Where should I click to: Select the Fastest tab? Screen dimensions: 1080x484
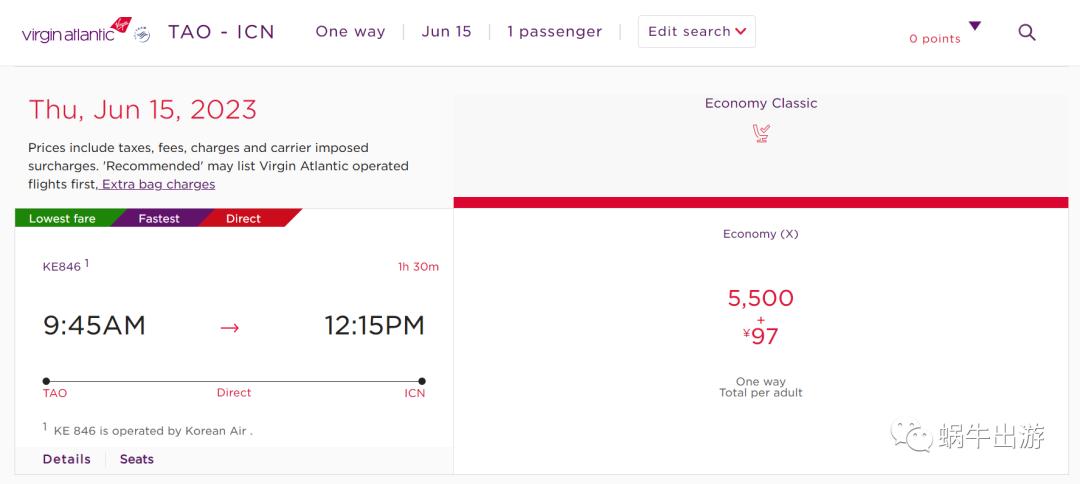click(x=159, y=219)
